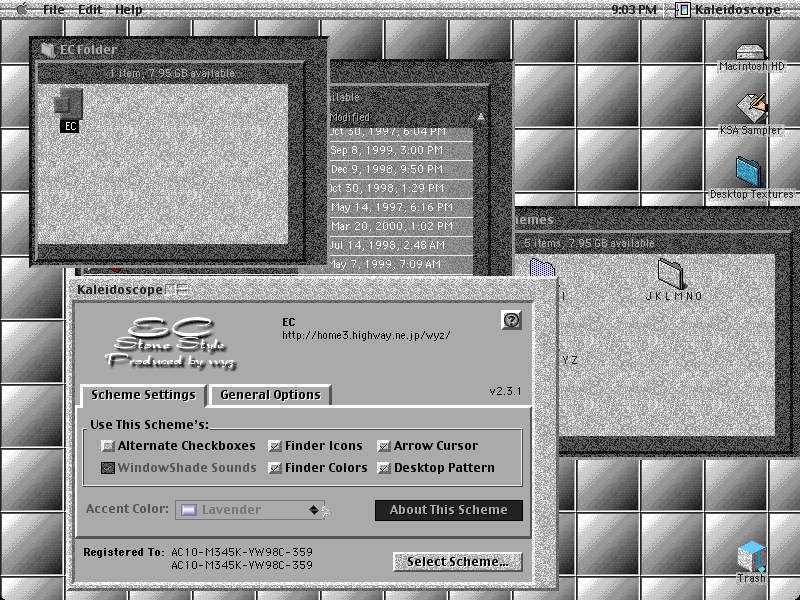Open the Kaleidoscope help question mark icon
The image size is (800, 600).
tap(511, 320)
